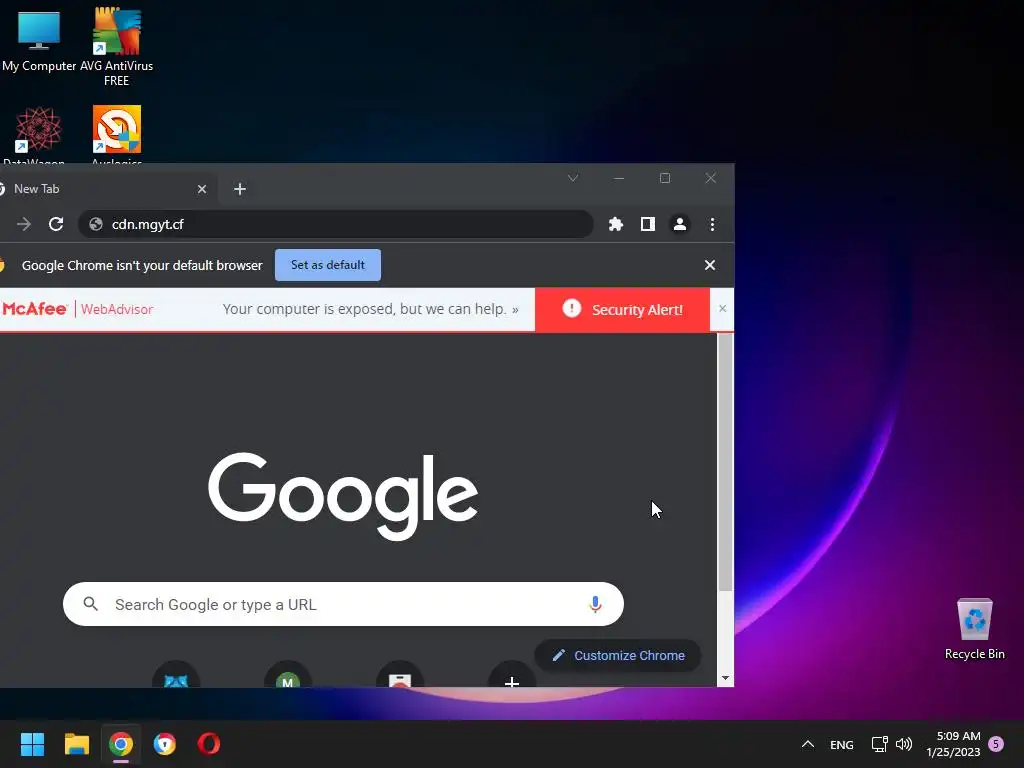Open the Chrome profile menu
The width and height of the screenshot is (1024, 768).
click(680, 224)
